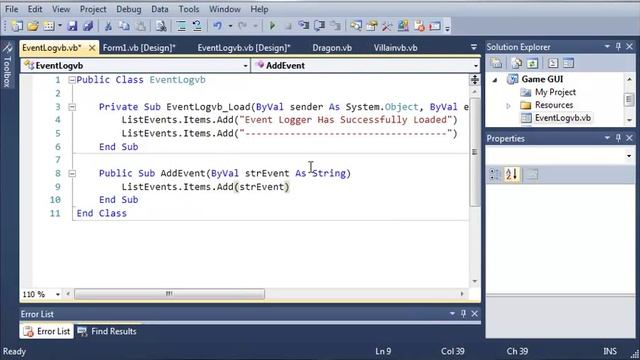Open the Tools menu
This screenshot has height=360, width=640.
point(189,9)
